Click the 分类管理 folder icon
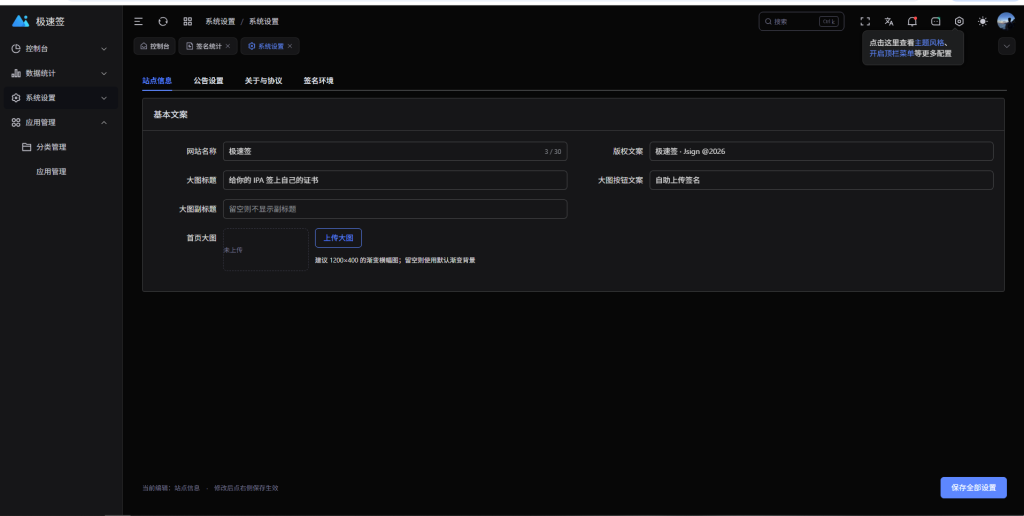 click(x=27, y=147)
